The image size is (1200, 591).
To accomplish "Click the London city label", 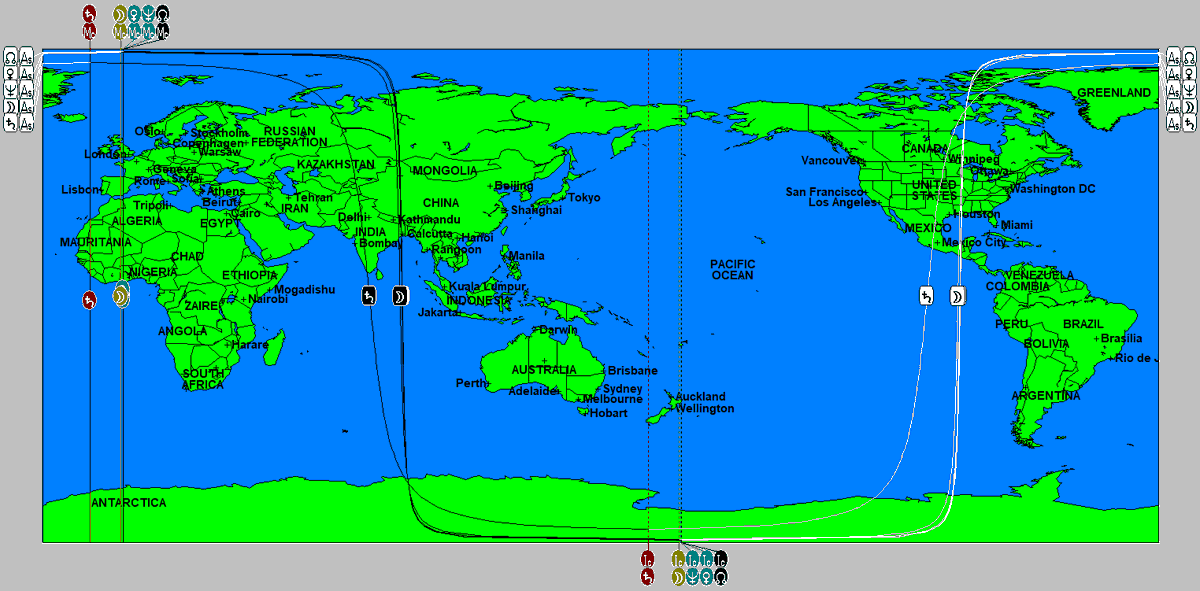I will pos(105,154).
